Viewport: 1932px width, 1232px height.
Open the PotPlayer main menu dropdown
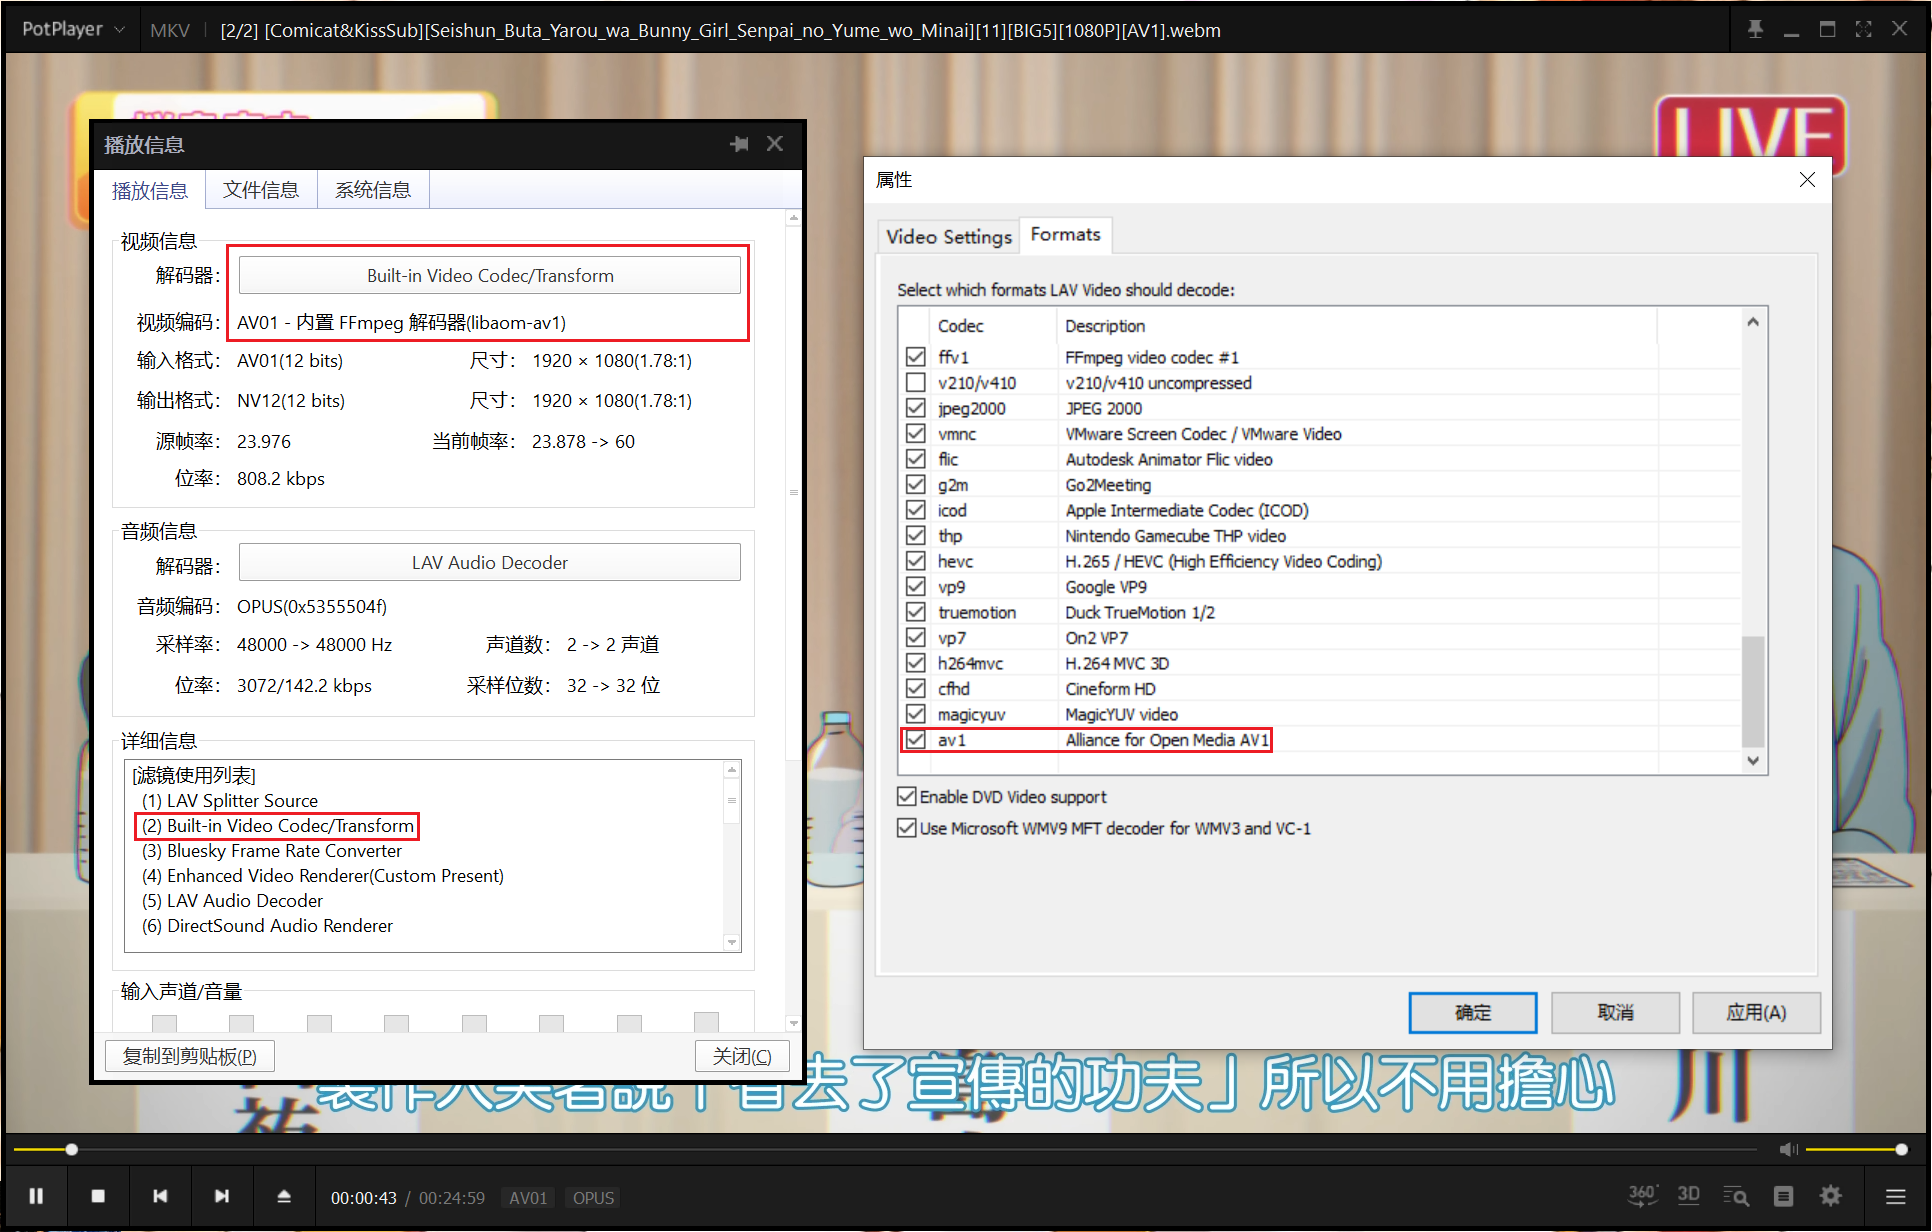point(72,30)
